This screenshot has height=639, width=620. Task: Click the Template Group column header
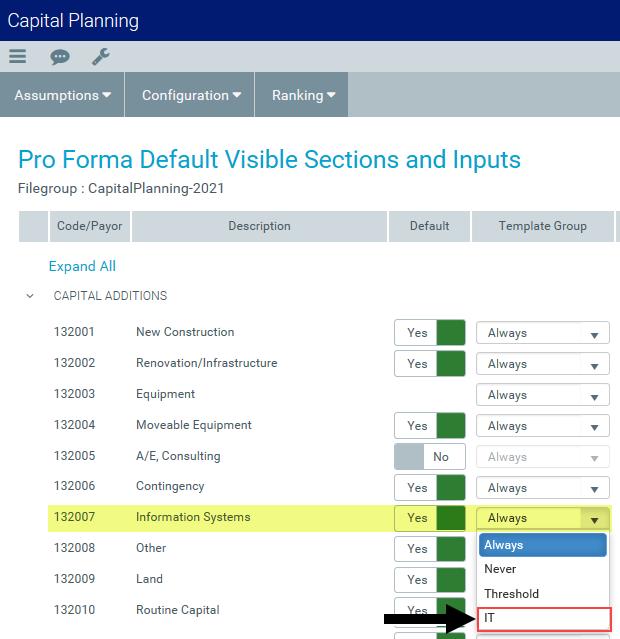[542, 226]
